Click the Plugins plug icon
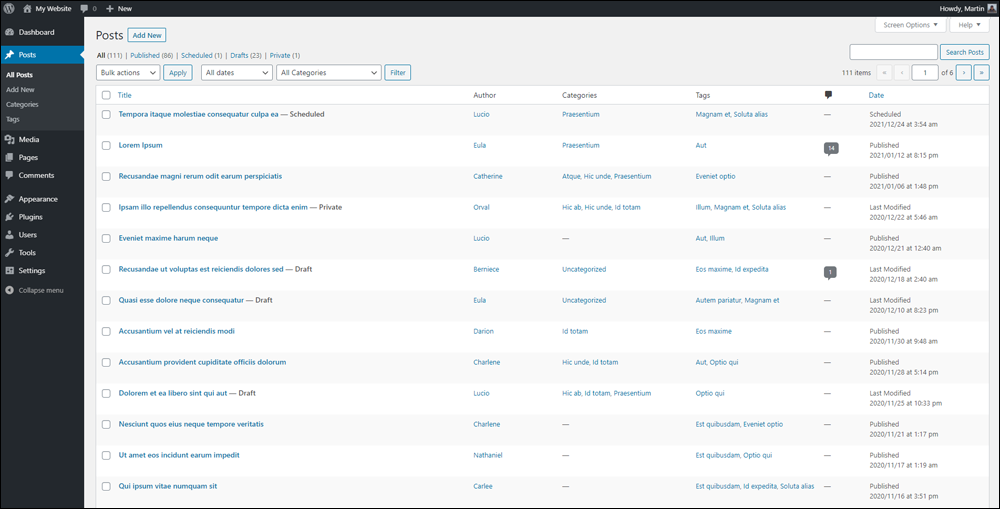Image resolution: width=1000 pixels, height=509 pixels. (10, 217)
